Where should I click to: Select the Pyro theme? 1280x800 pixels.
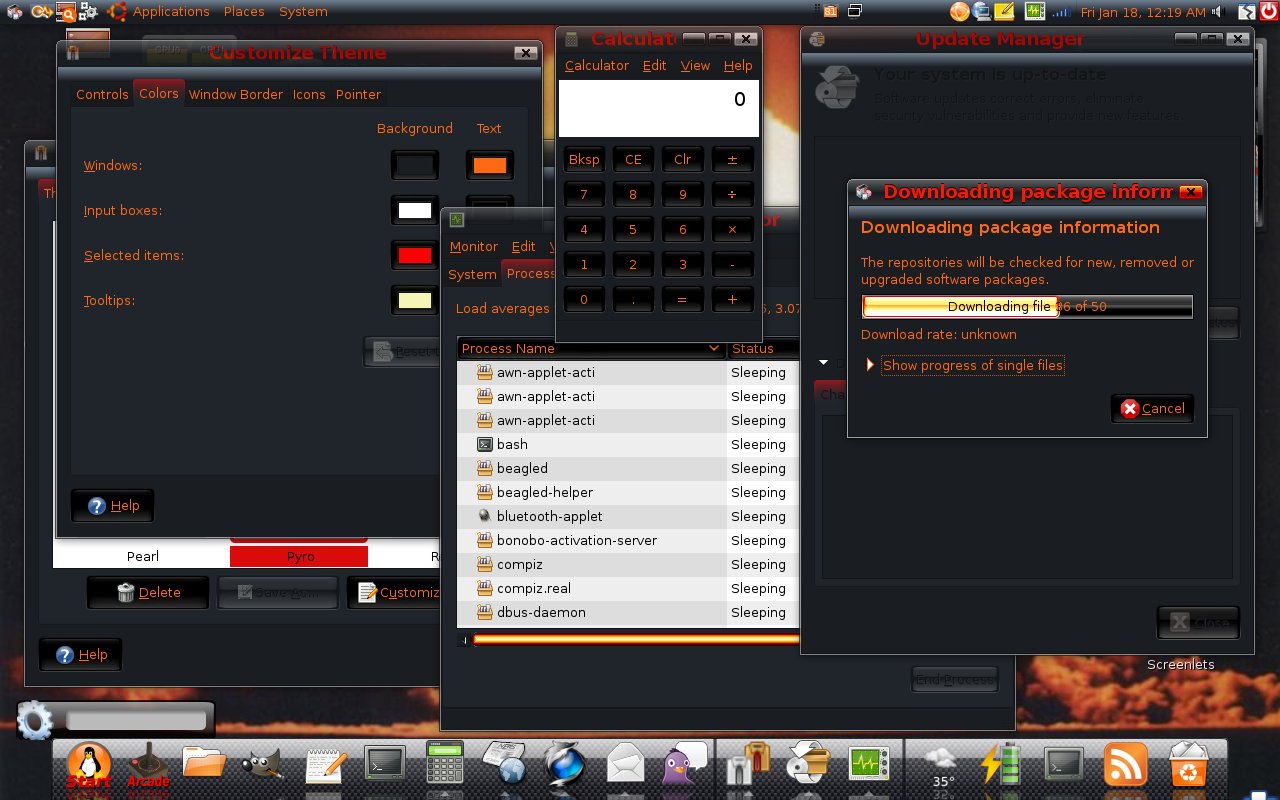[x=299, y=556]
